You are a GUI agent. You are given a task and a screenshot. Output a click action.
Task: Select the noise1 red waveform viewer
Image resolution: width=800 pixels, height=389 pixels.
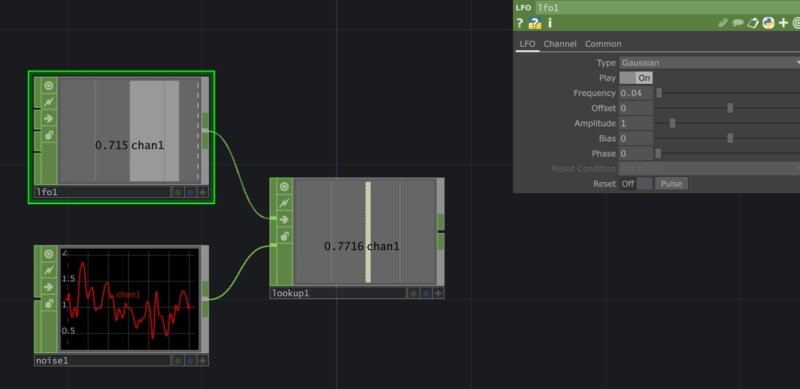click(x=130, y=299)
